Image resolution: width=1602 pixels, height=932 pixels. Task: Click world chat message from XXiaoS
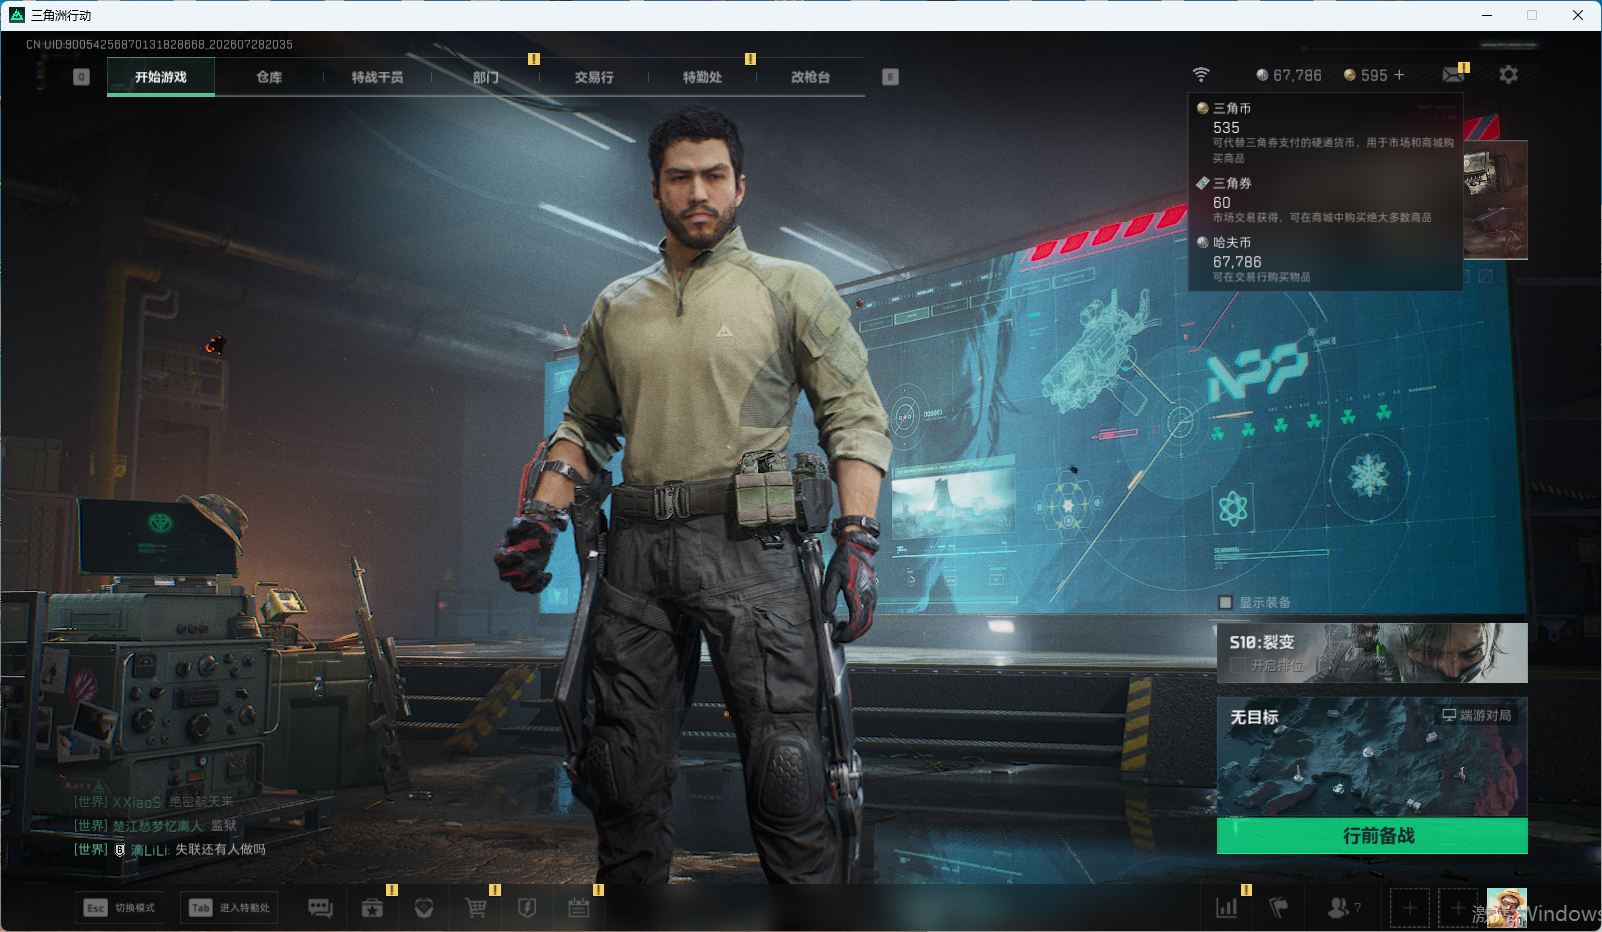[x=154, y=802]
